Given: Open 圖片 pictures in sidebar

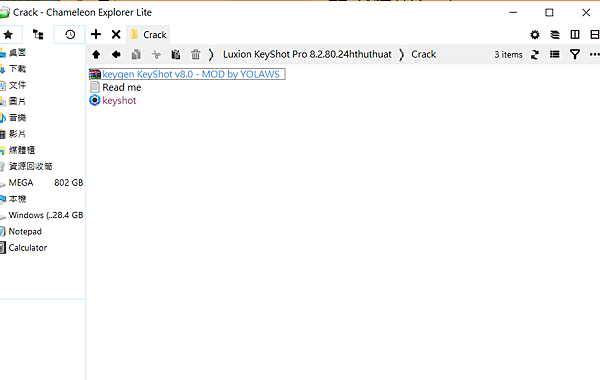Looking at the screenshot, I should (x=17, y=101).
